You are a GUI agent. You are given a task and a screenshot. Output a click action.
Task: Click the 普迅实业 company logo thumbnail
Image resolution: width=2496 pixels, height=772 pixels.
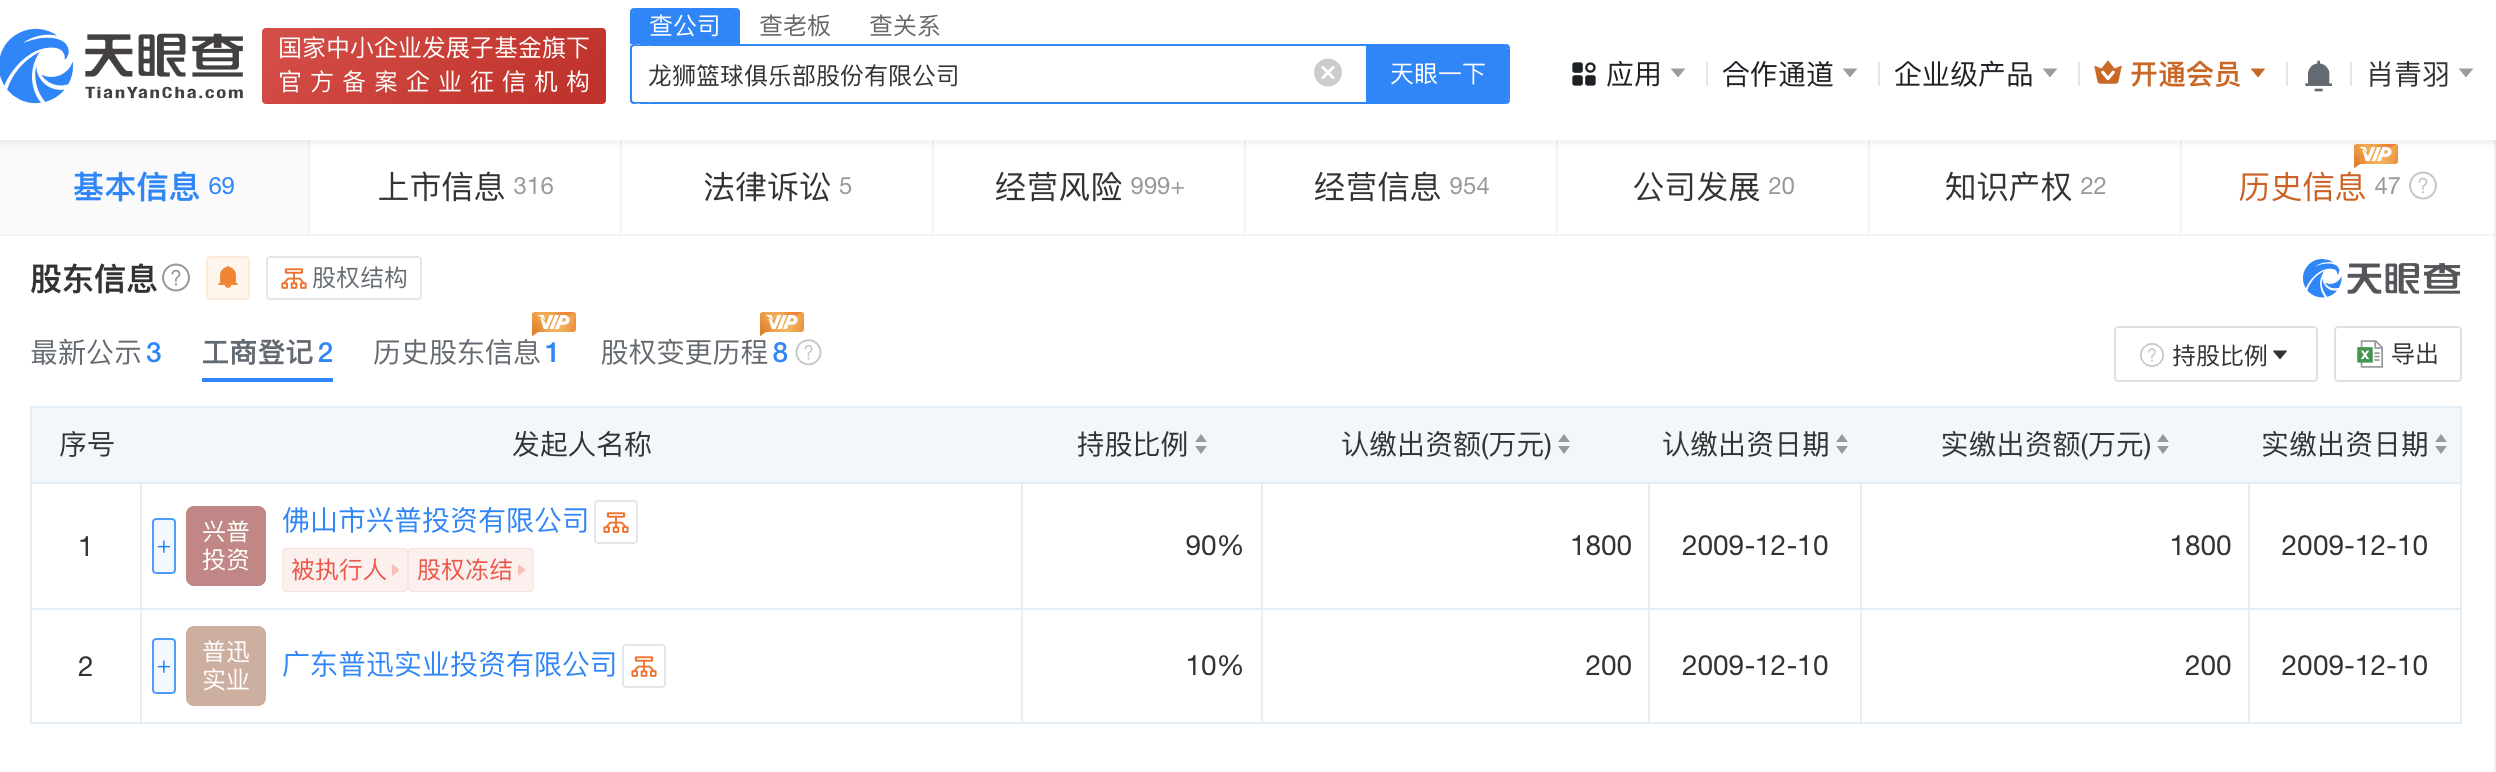pyautogui.click(x=226, y=666)
